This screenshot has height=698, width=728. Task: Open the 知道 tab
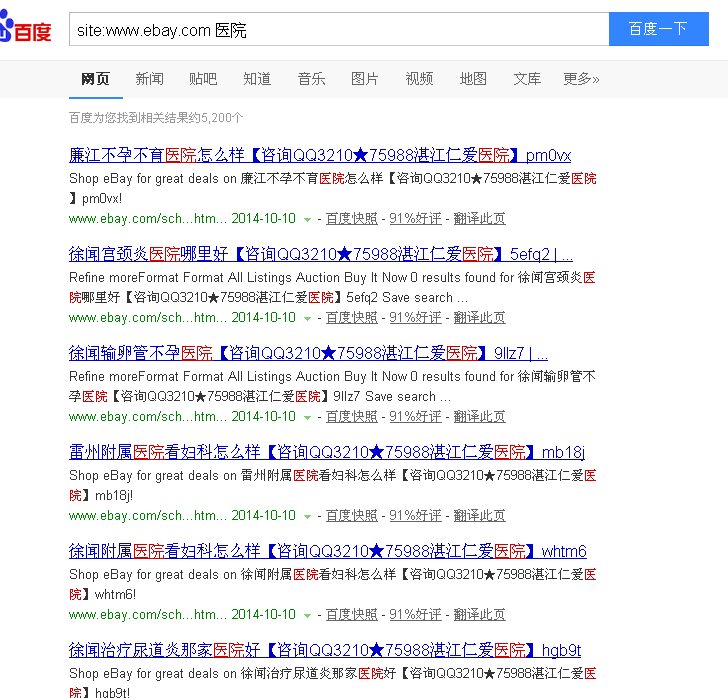click(x=257, y=79)
